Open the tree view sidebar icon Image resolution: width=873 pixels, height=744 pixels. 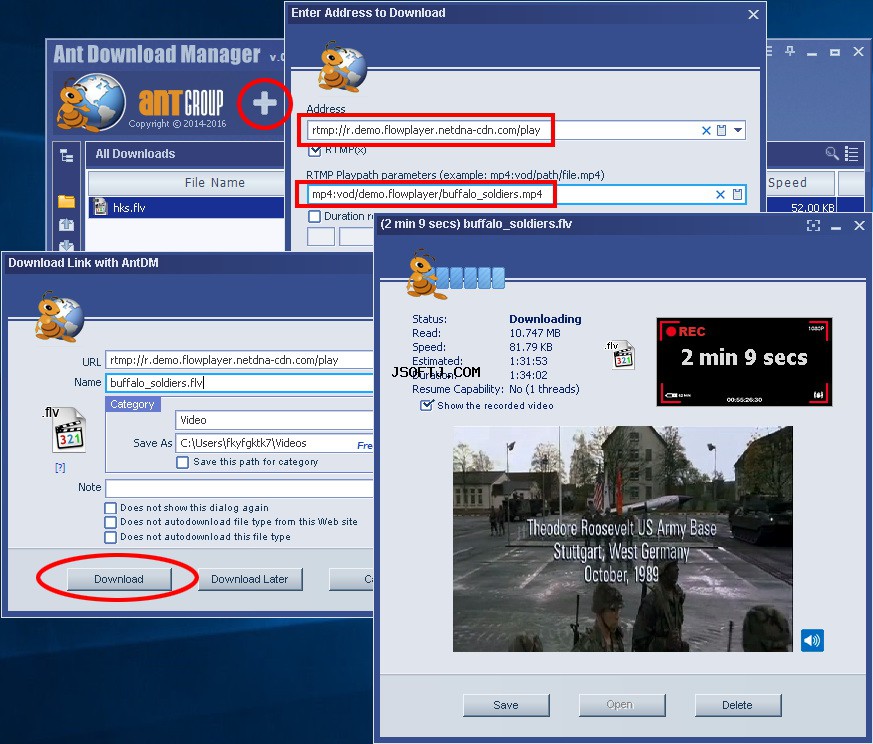[x=66, y=156]
